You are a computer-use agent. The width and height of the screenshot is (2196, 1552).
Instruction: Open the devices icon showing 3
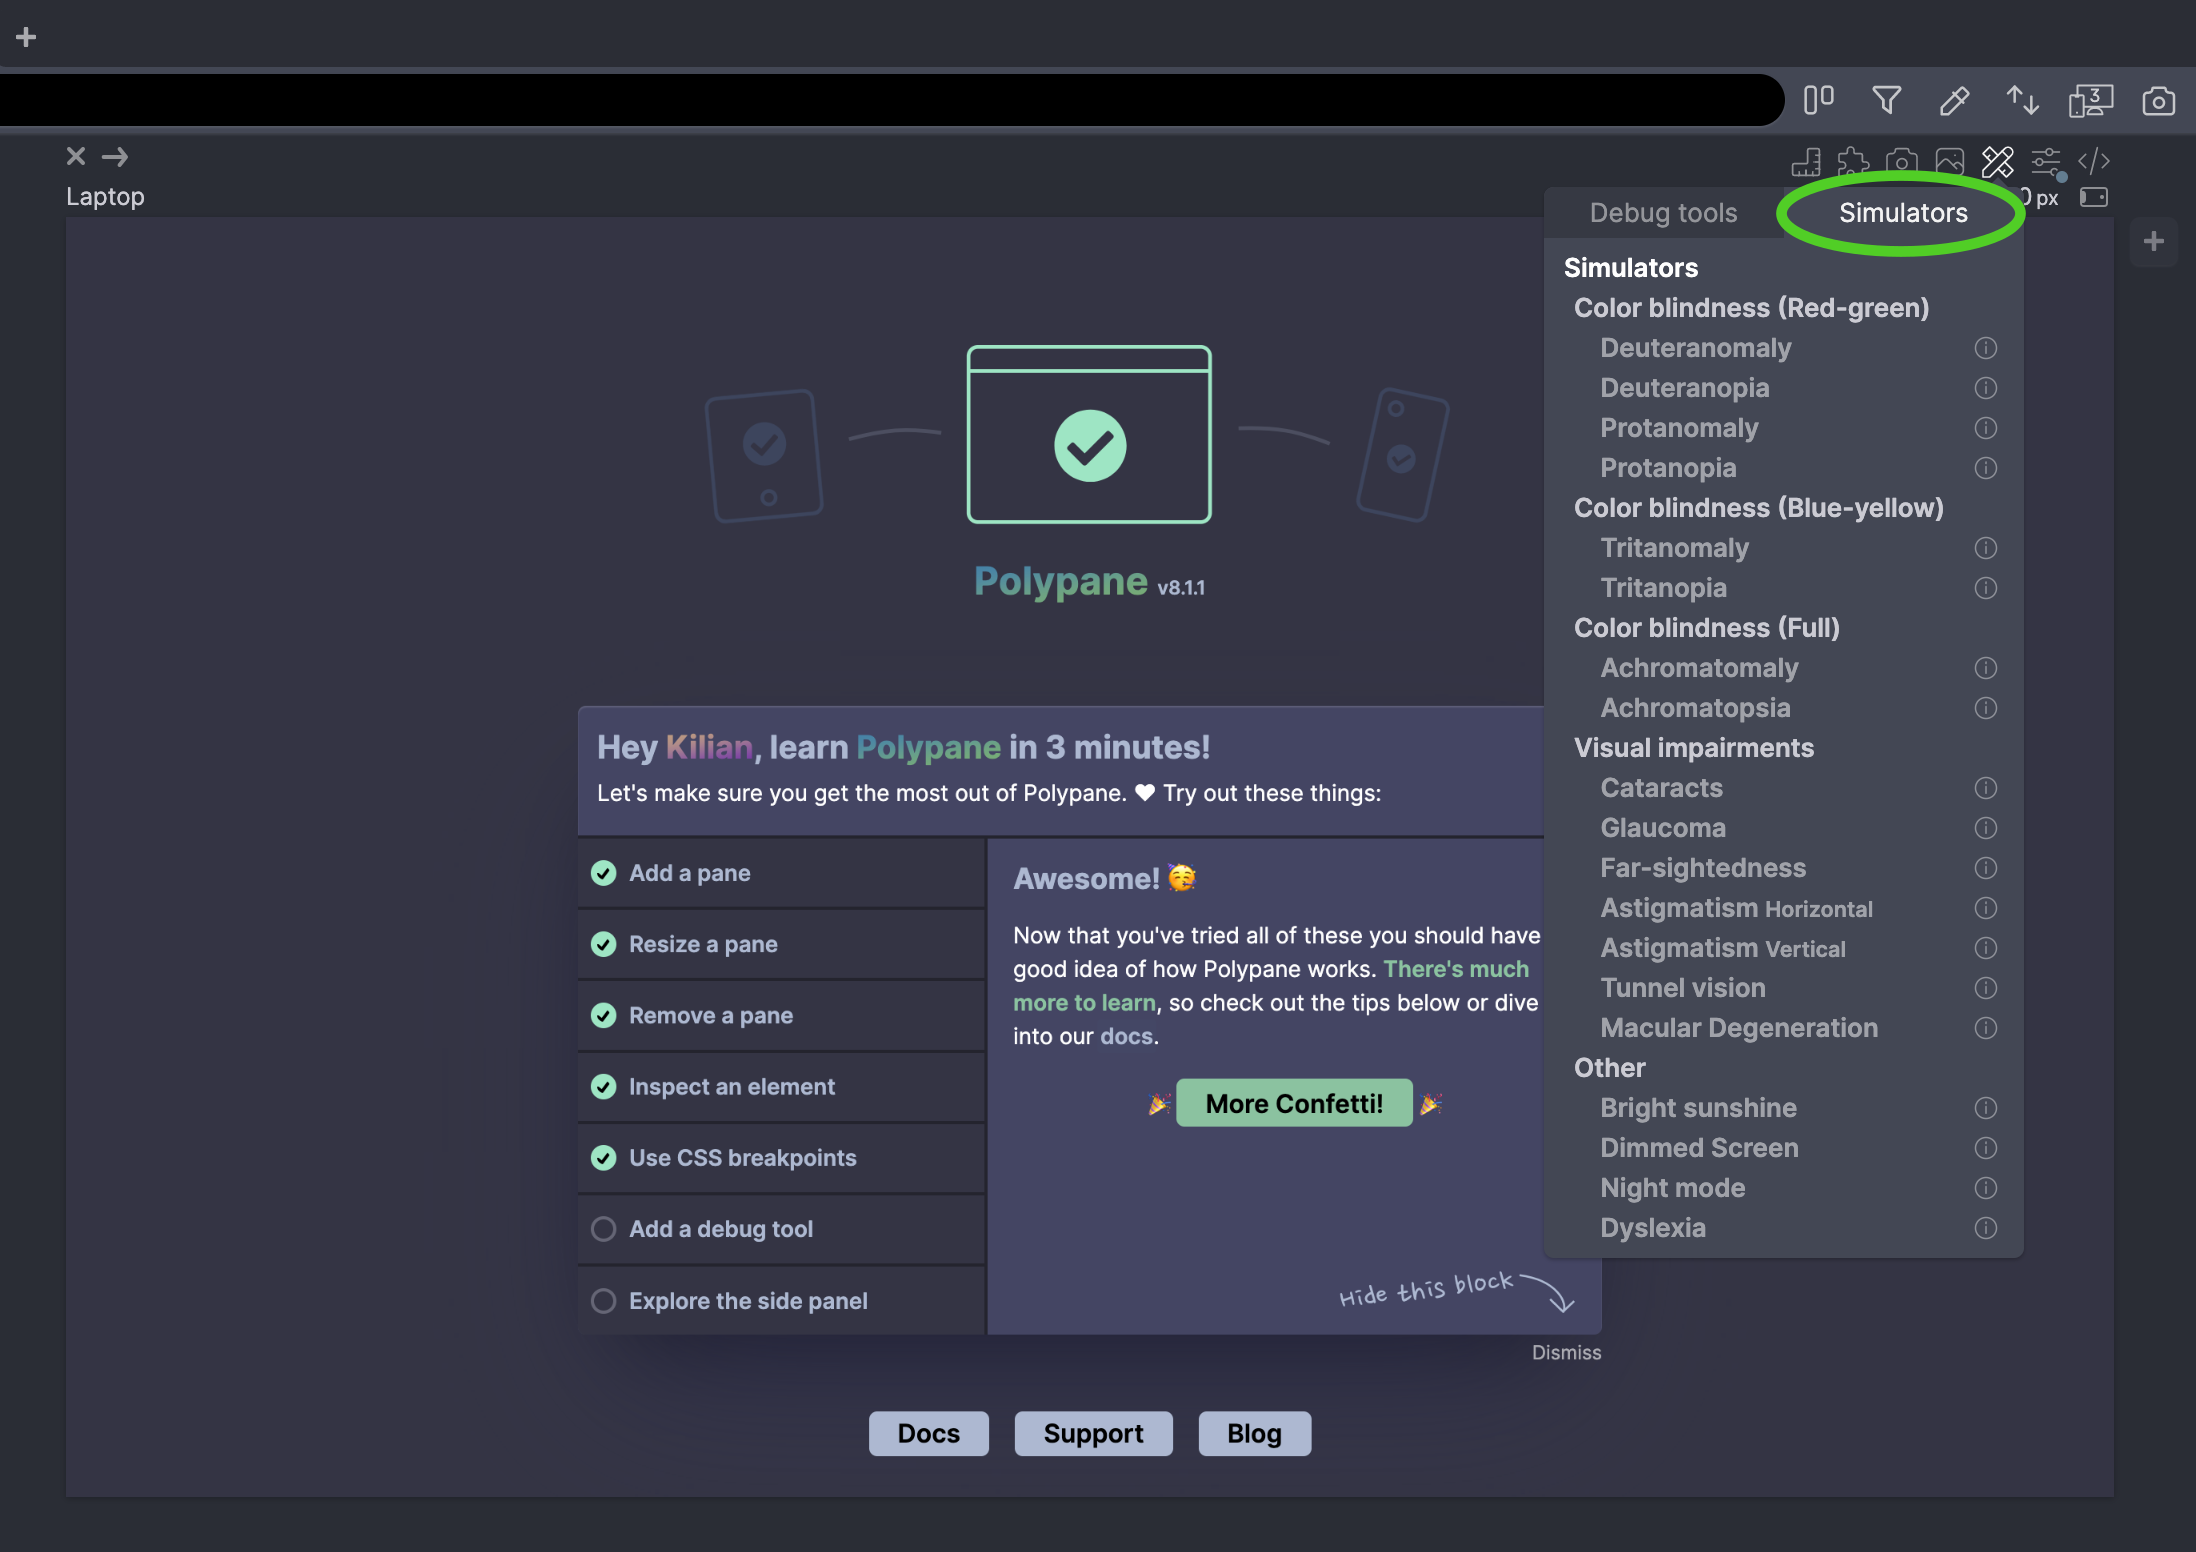coord(2091,100)
